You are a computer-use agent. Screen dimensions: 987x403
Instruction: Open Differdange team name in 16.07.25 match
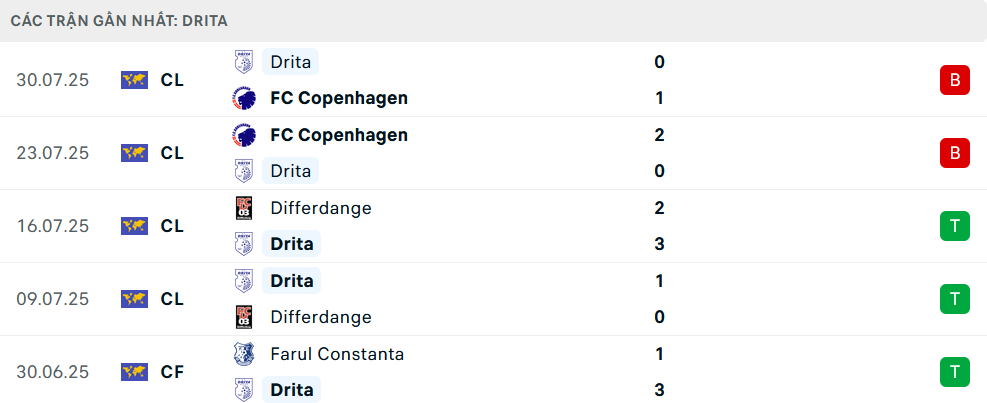(x=321, y=208)
